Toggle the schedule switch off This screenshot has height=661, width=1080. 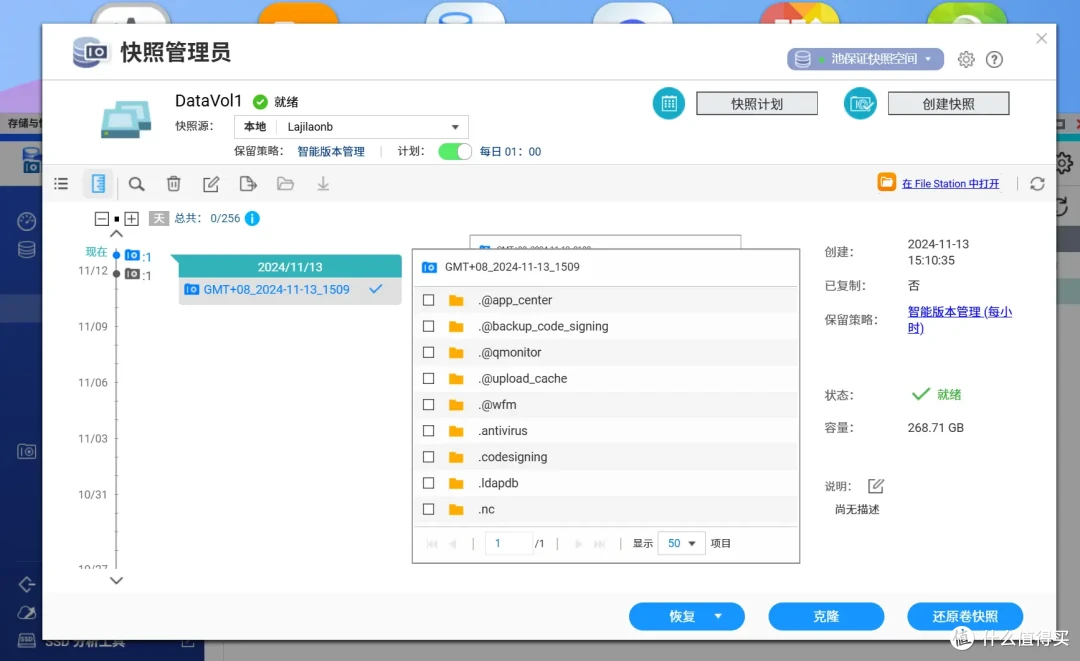[455, 151]
